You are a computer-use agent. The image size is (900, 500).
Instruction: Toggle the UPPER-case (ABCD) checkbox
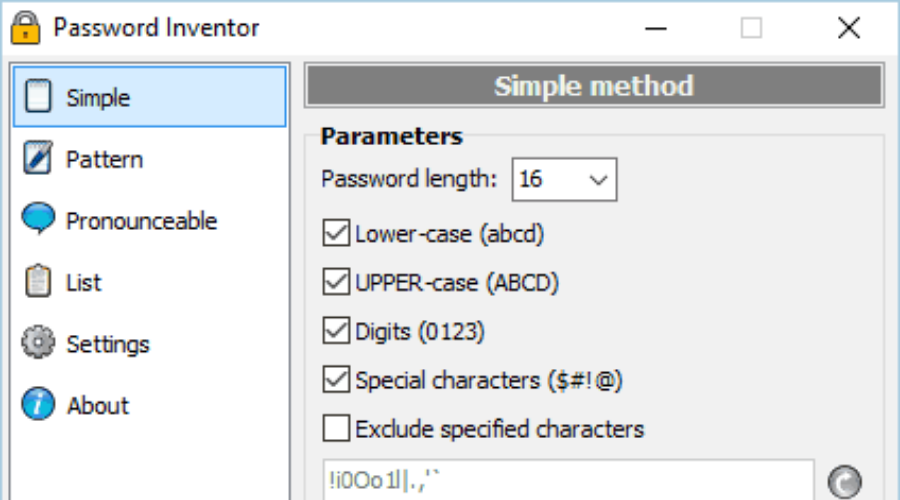(x=336, y=282)
